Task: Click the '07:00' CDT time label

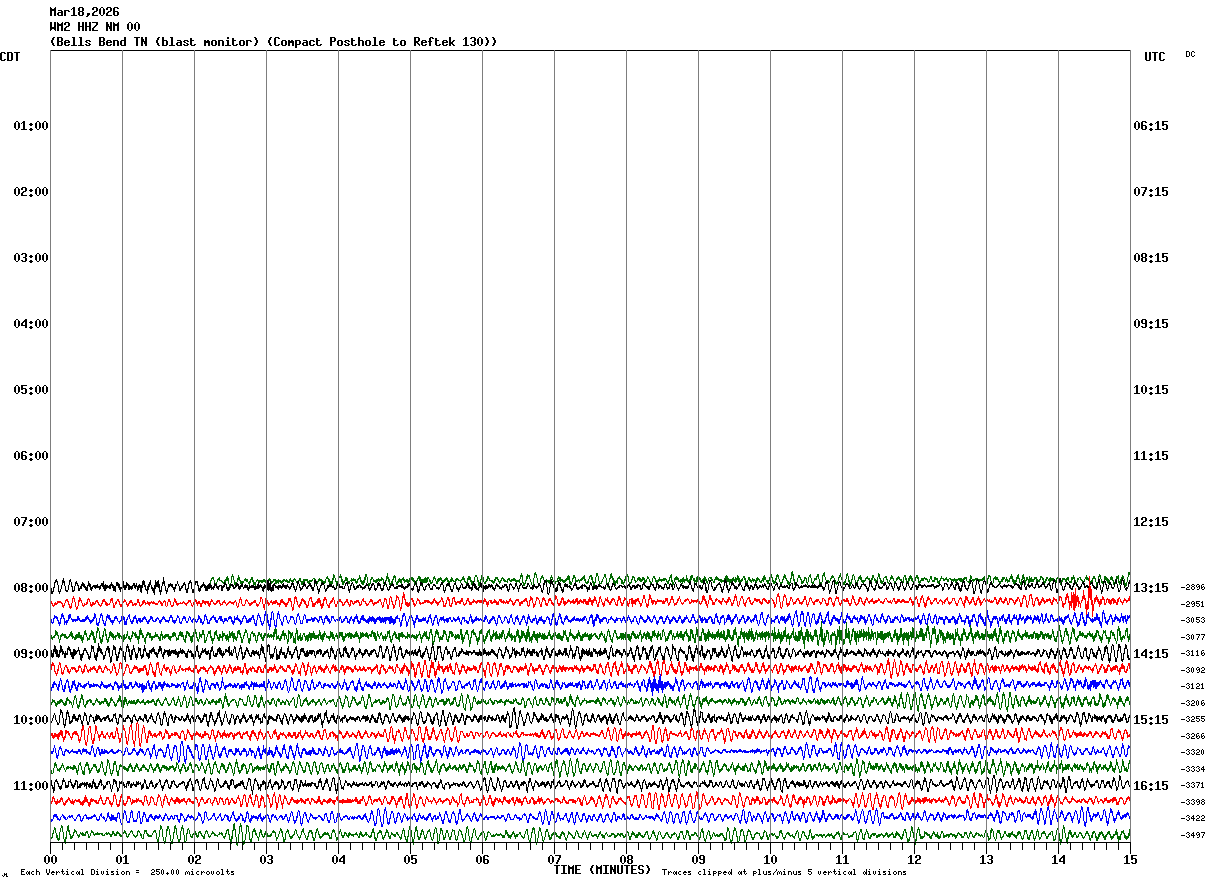Action: coord(31,522)
